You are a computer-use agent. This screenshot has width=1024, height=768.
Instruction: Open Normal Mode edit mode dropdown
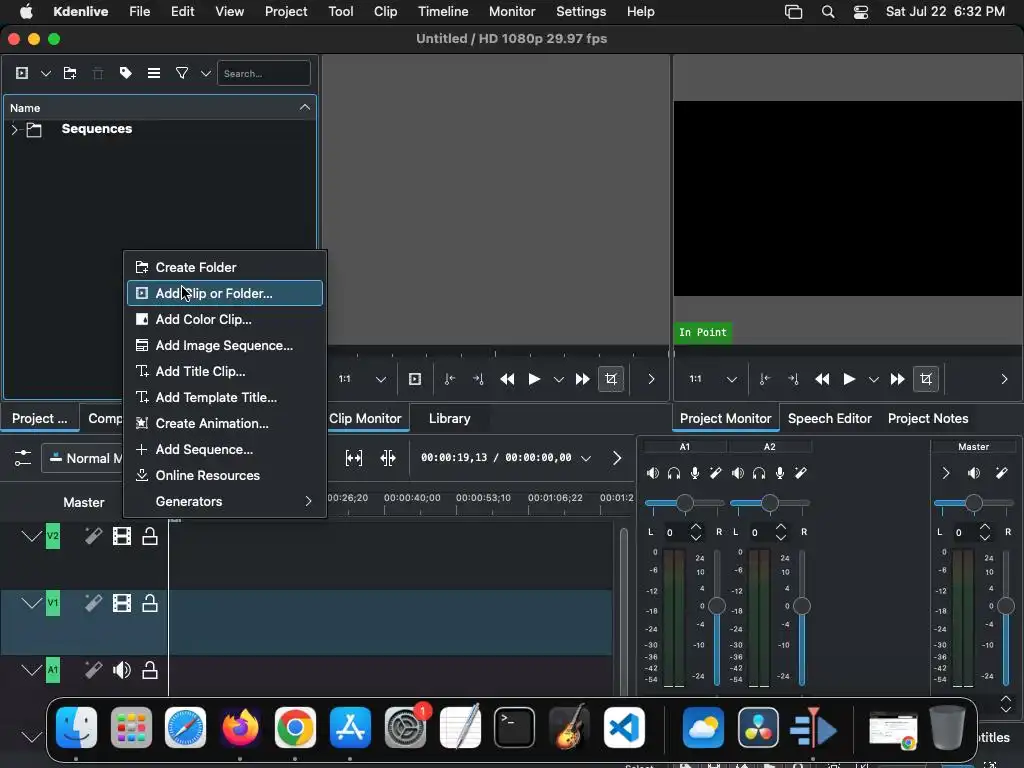(x=84, y=458)
